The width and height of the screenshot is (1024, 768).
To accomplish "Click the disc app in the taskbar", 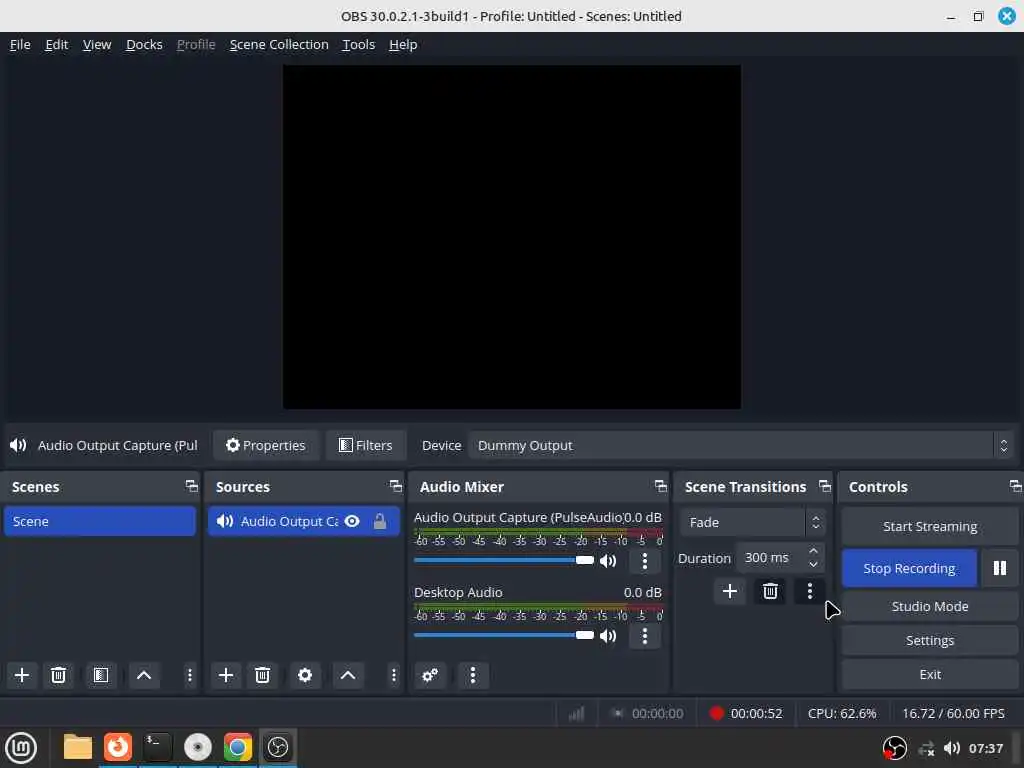I will point(197,747).
